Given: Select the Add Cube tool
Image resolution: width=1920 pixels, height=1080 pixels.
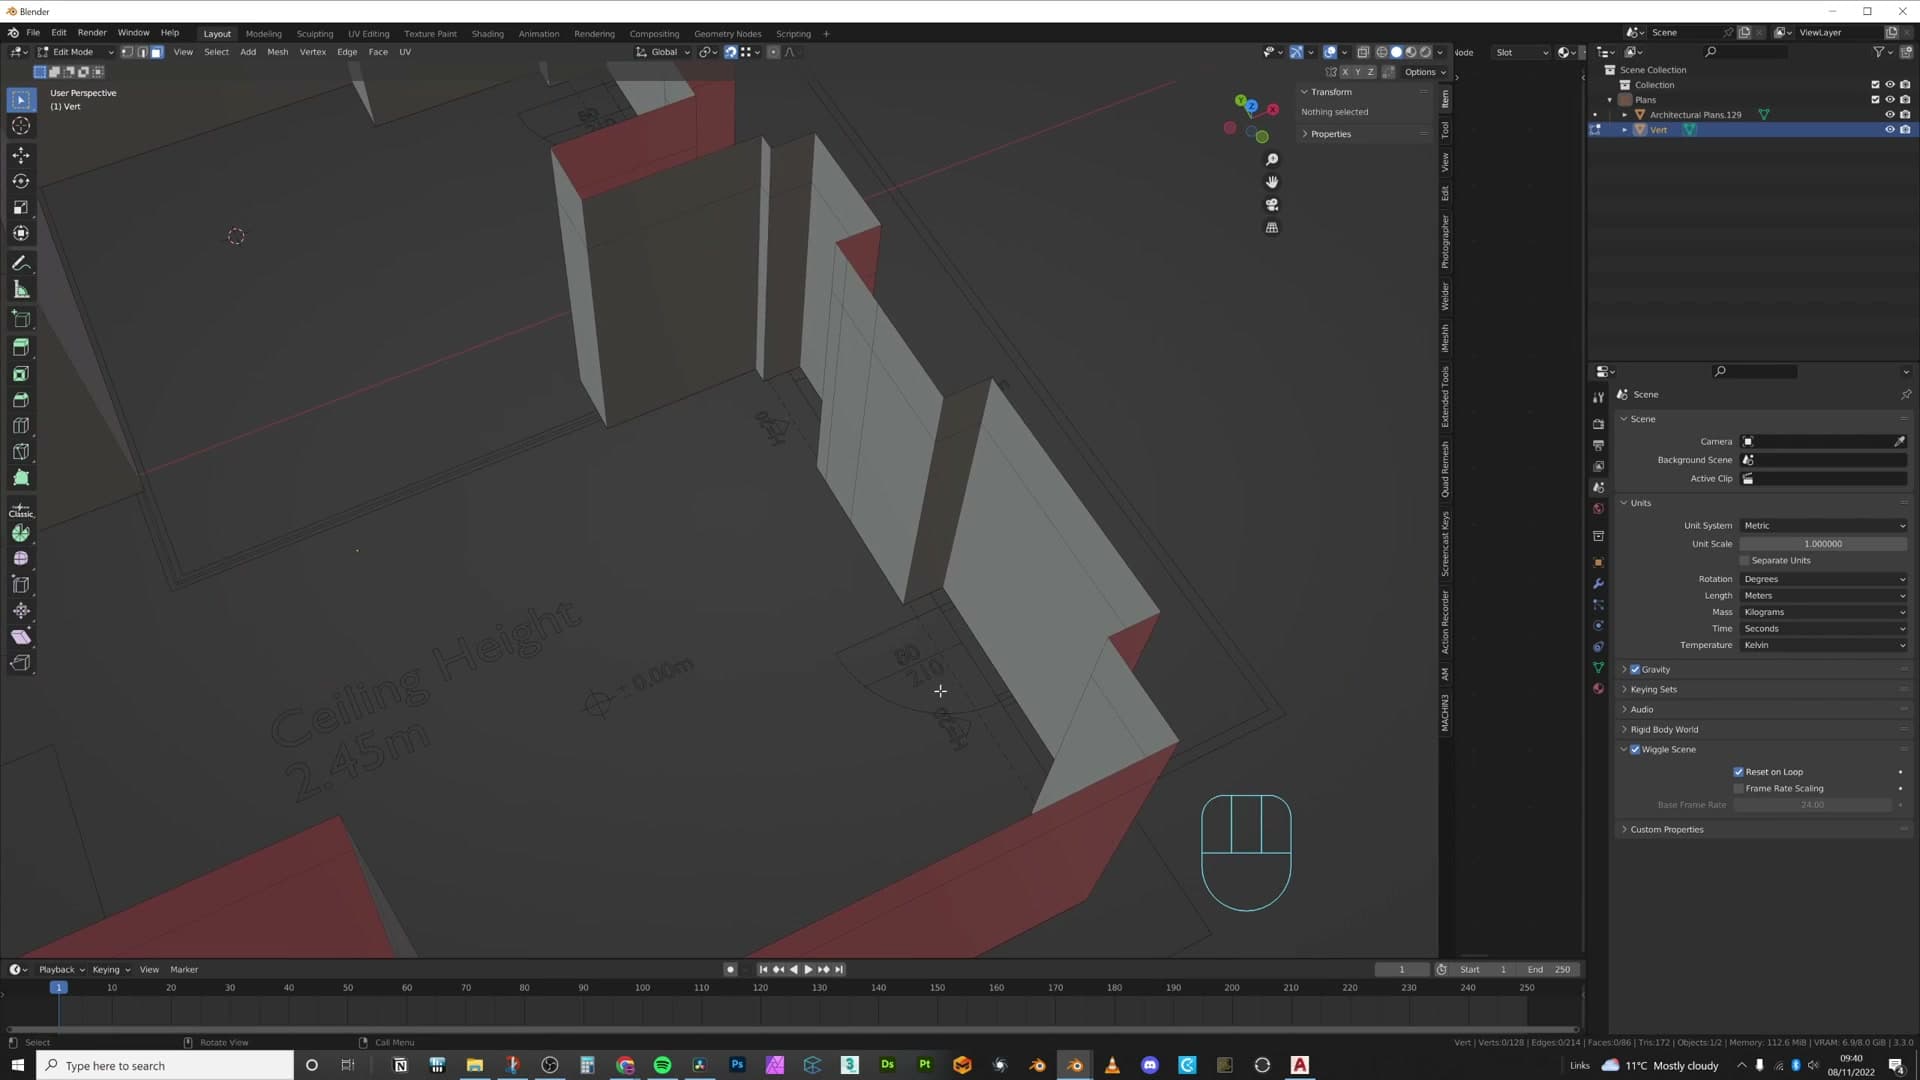Looking at the screenshot, I should (x=21, y=319).
